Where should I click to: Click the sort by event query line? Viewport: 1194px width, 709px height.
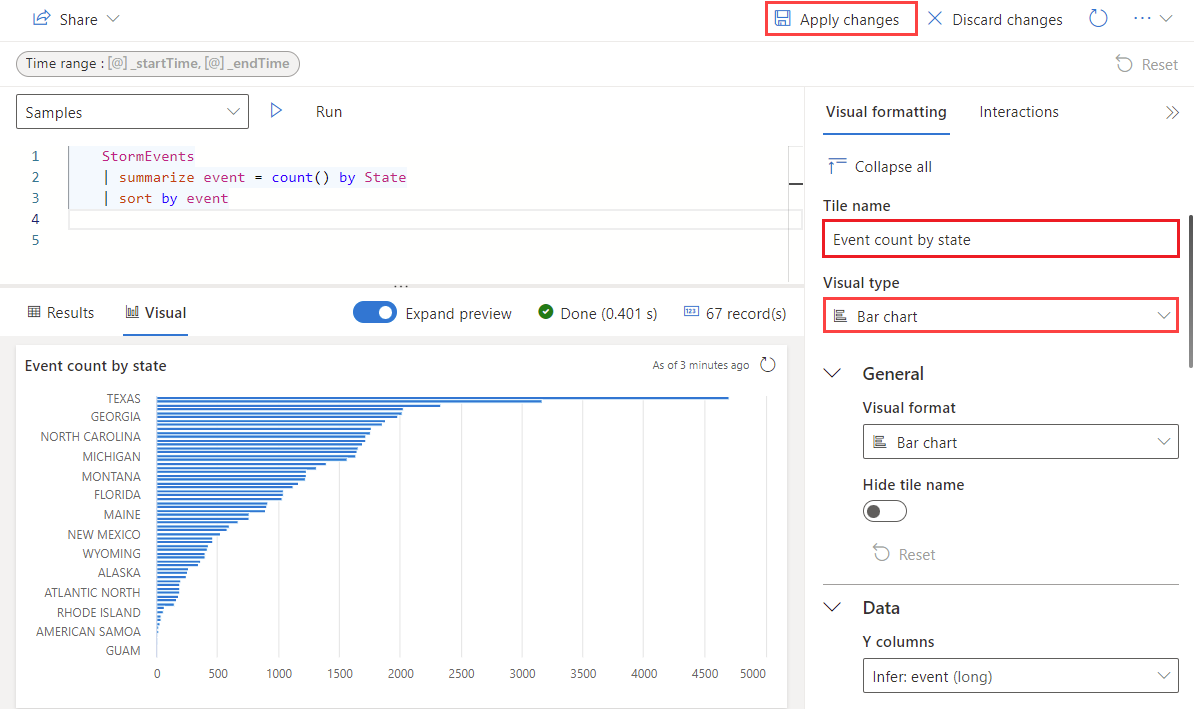pyautogui.click(x=167, y=199)
